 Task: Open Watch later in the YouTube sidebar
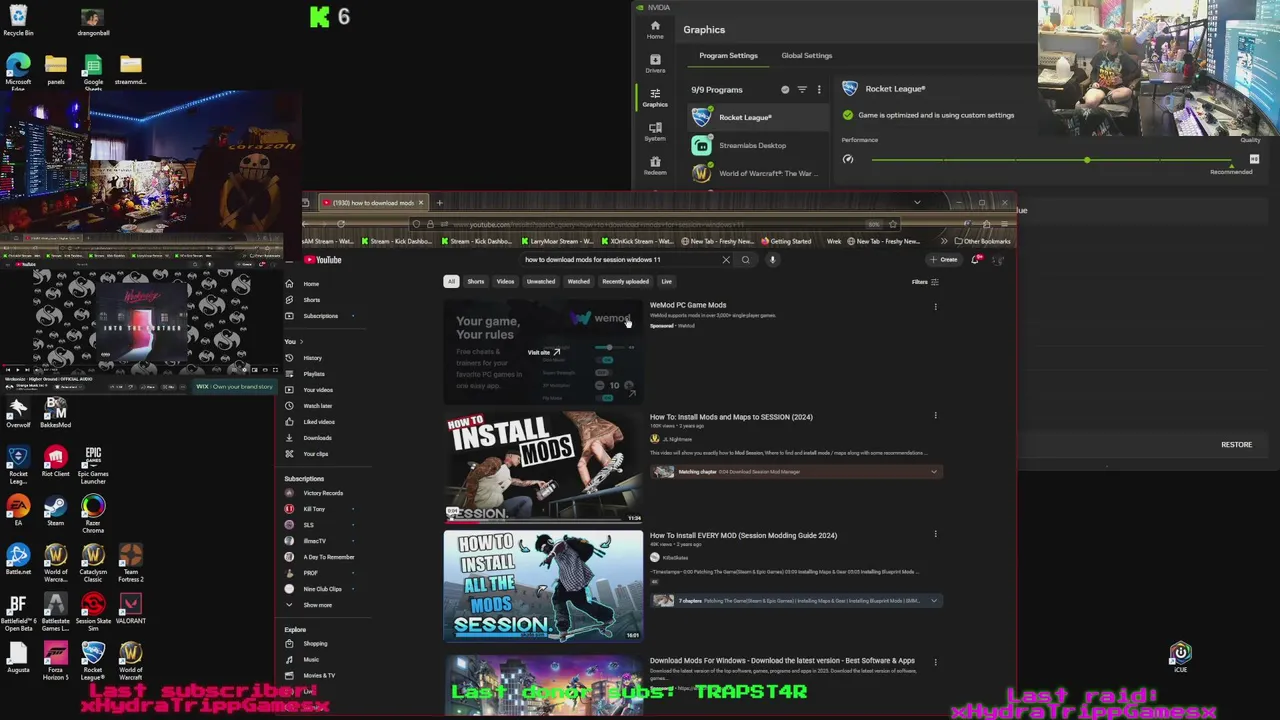coord(317,406)
